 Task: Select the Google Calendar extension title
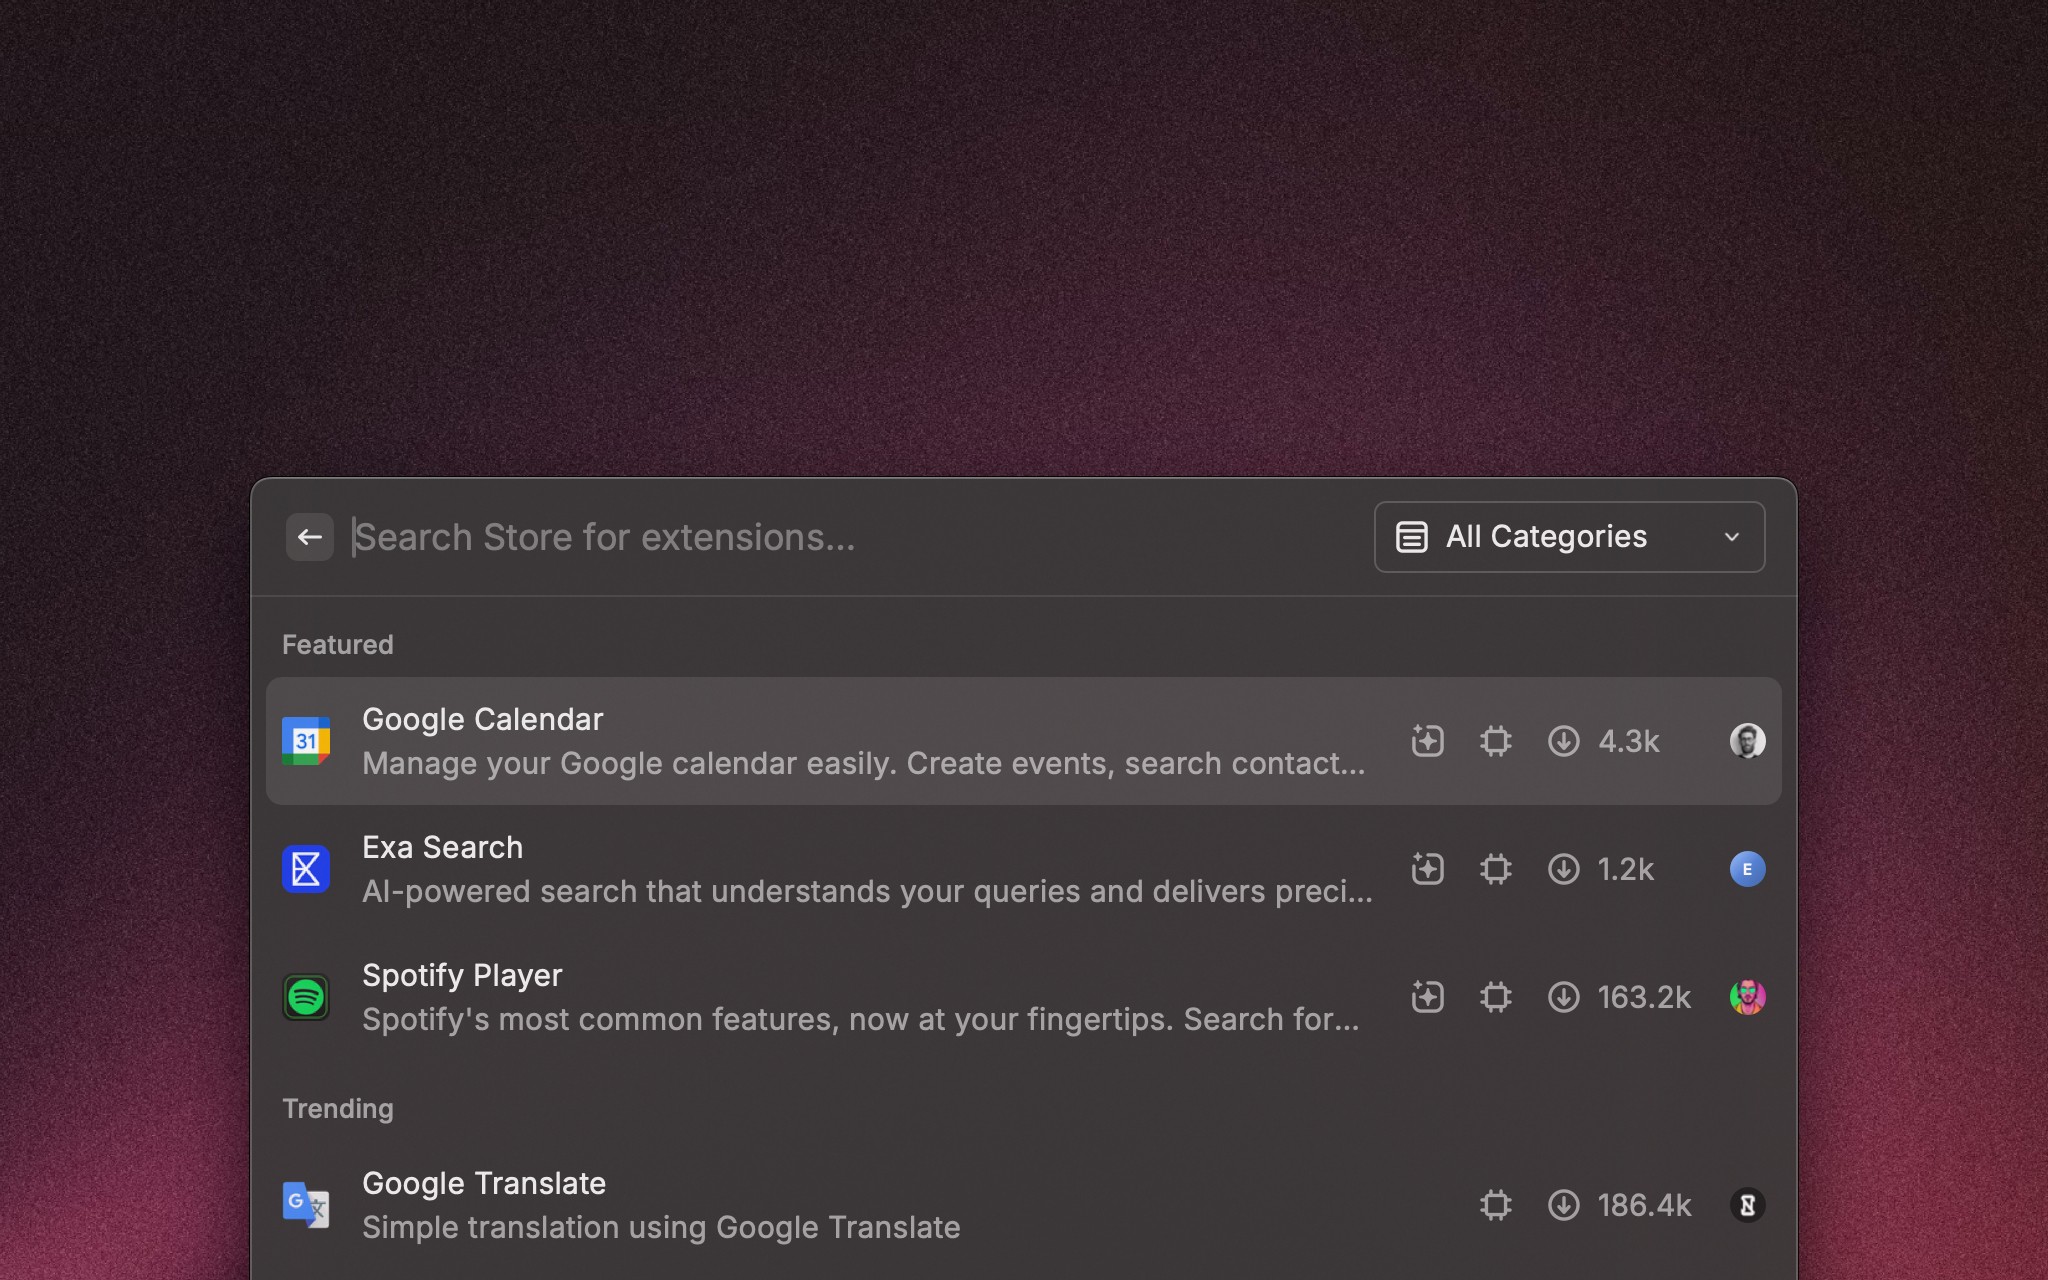coord(482,719)
